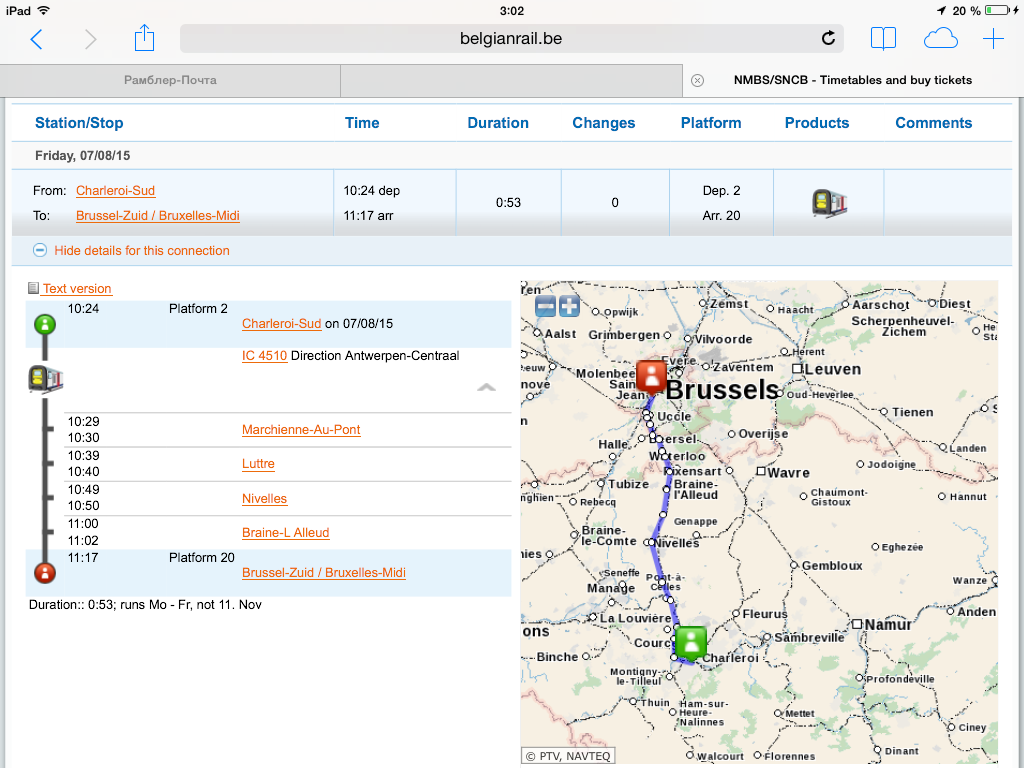This screenshot has width=1024, height=768.
Task: Open the share sheet icon
Action: point(144,38)
